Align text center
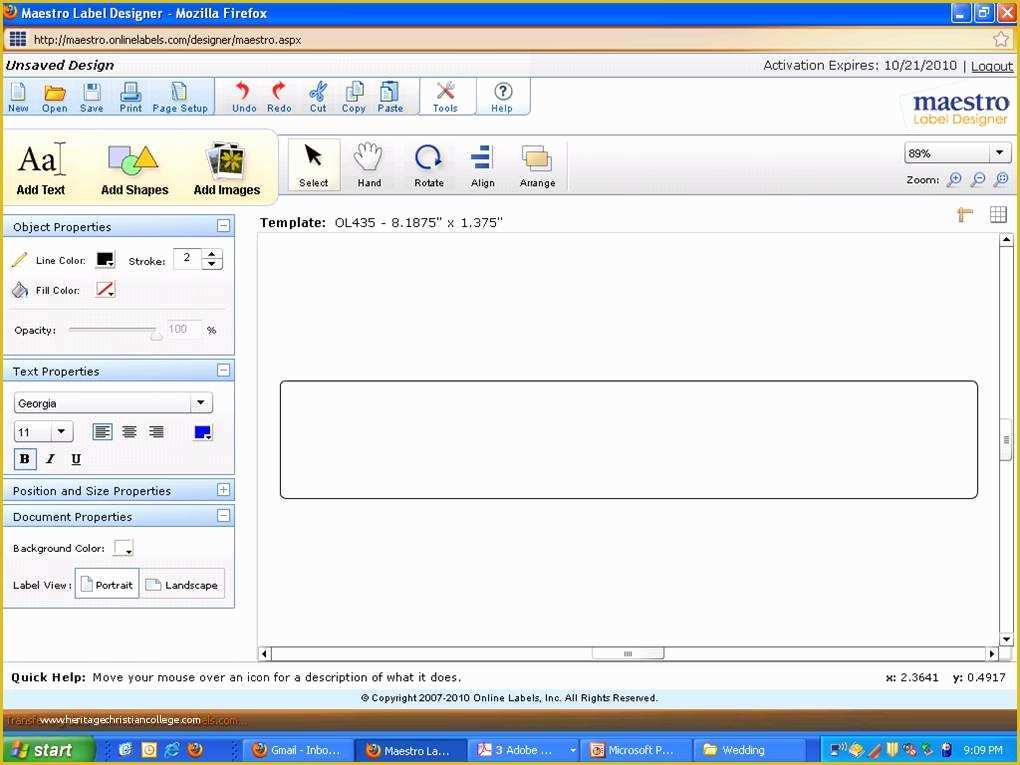Image resolution: width=1020 pixels, height=765 pixels. point(129,432)
